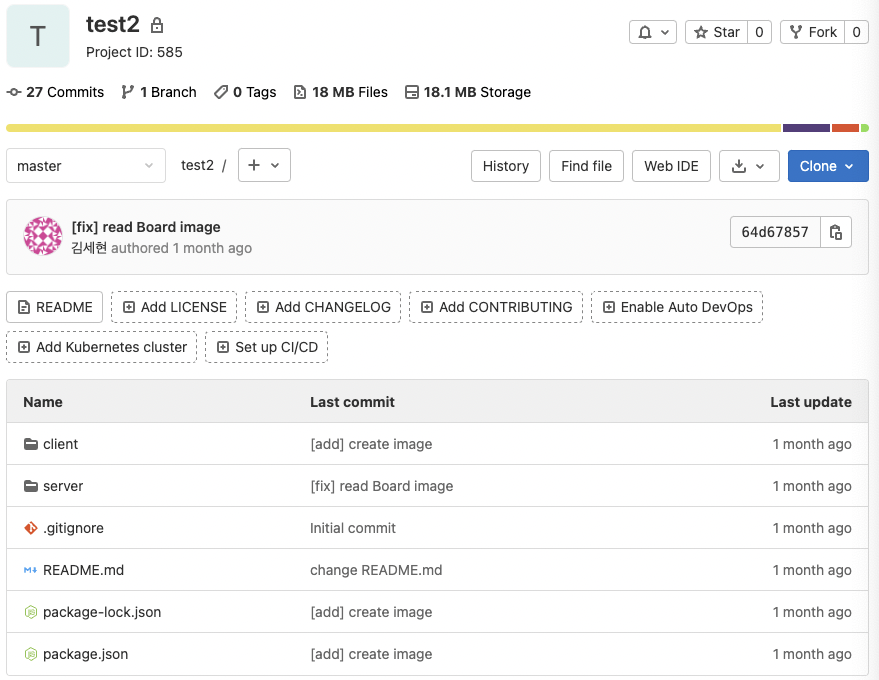Click the red language bar segment
The width and height of the screenshot is (879, 680).
click(x=845, y=128)
